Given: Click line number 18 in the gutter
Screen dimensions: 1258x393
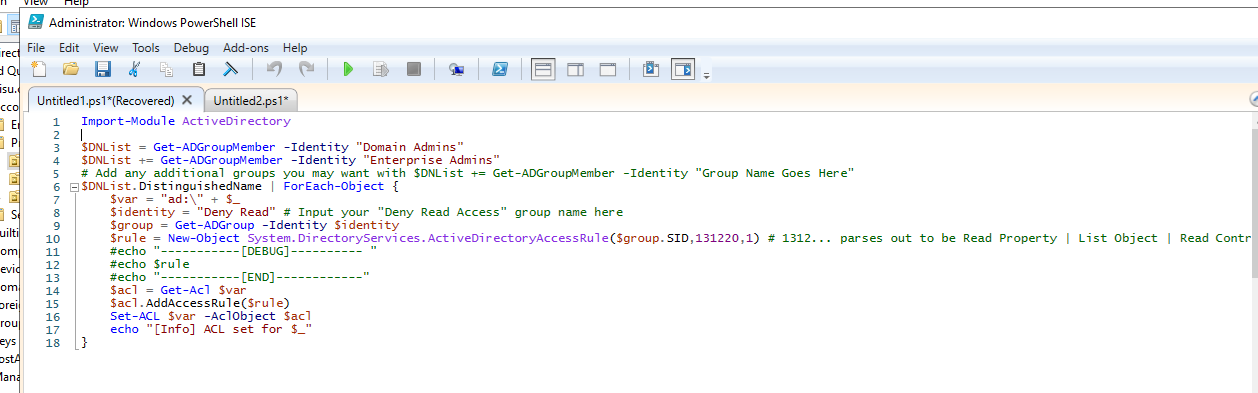Looking at the screenshot, I should pyautogui.click(x=52, y=342).
